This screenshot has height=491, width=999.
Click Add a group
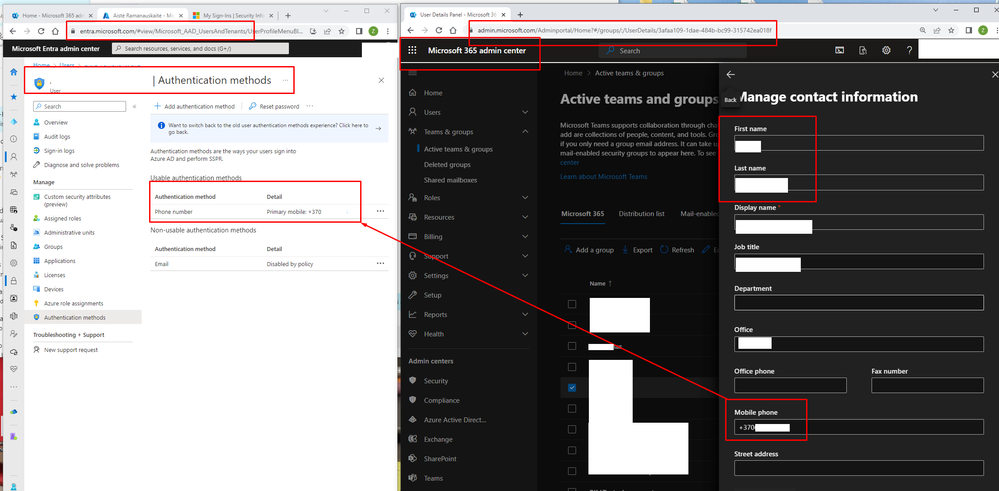point(589,250)
